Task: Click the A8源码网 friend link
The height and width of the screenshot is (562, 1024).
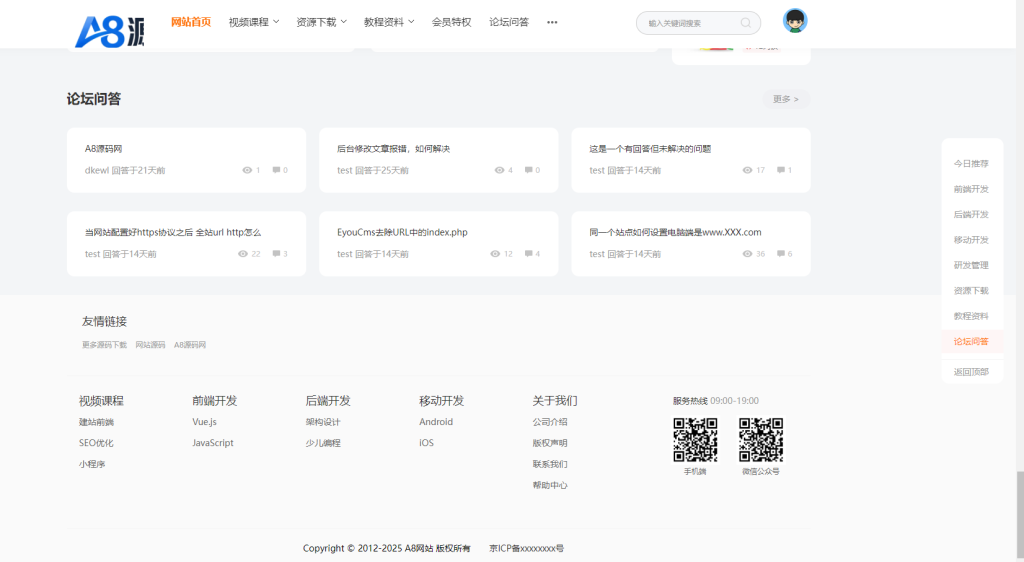Action: (x=190, y=345)
